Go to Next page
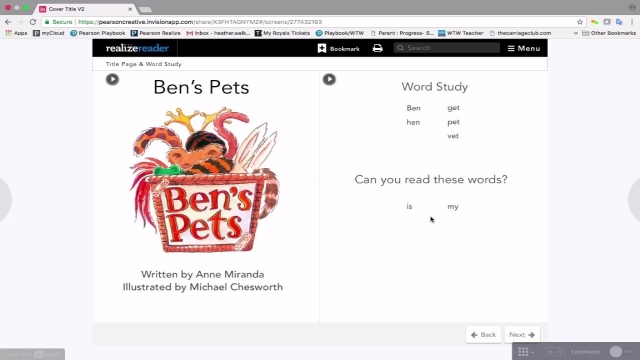Image resolution: width=640 pixels, height=360 pixels. coord(522,335)
